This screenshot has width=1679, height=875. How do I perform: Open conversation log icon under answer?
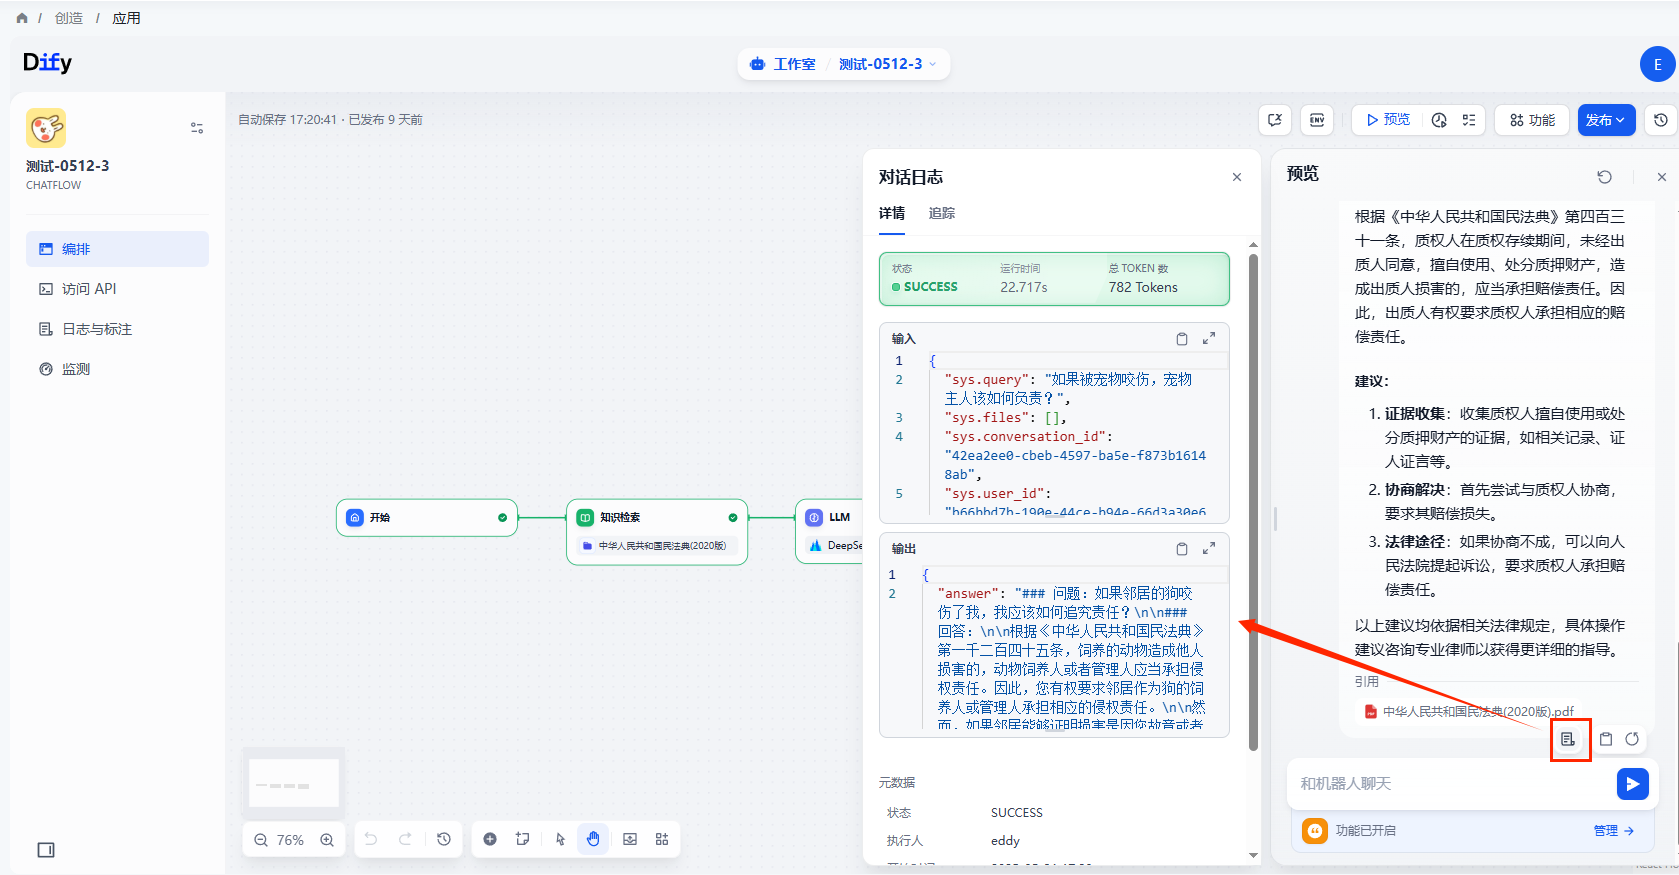[x=1568, y=739]
